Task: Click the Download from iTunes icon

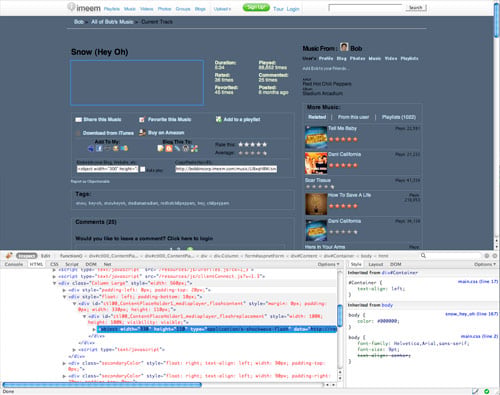Action: coord(78,133)
